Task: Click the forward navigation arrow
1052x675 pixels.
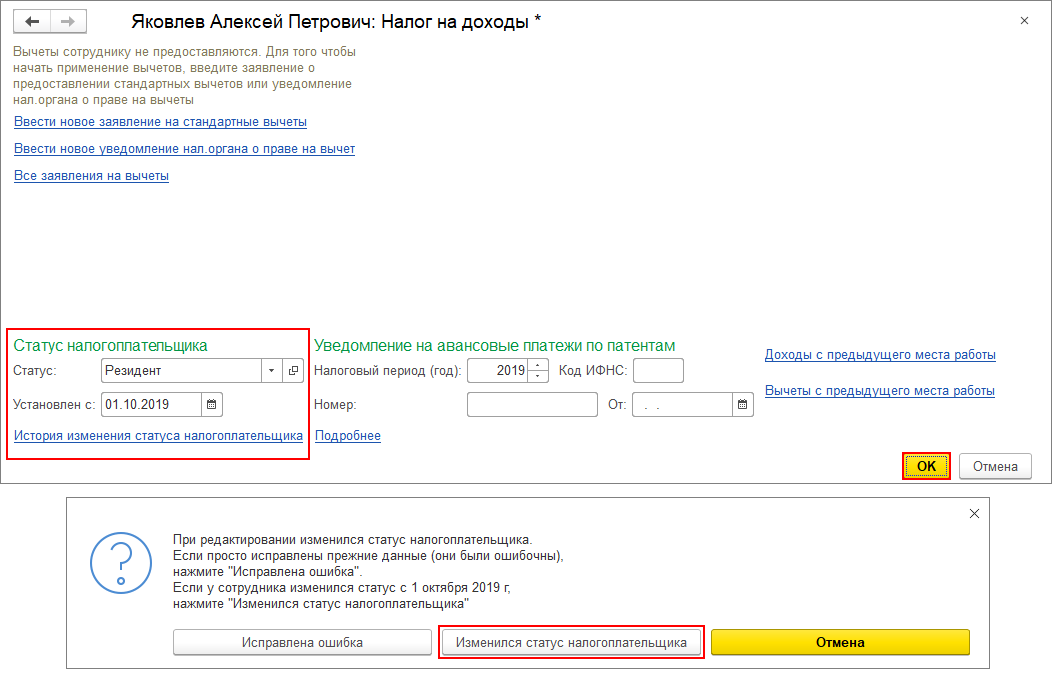Action: pos(67,21)
